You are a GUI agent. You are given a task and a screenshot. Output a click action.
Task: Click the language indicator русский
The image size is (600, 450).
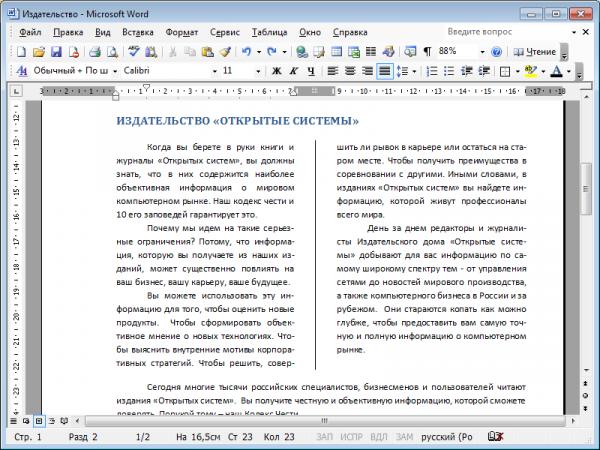coord(447,437)
